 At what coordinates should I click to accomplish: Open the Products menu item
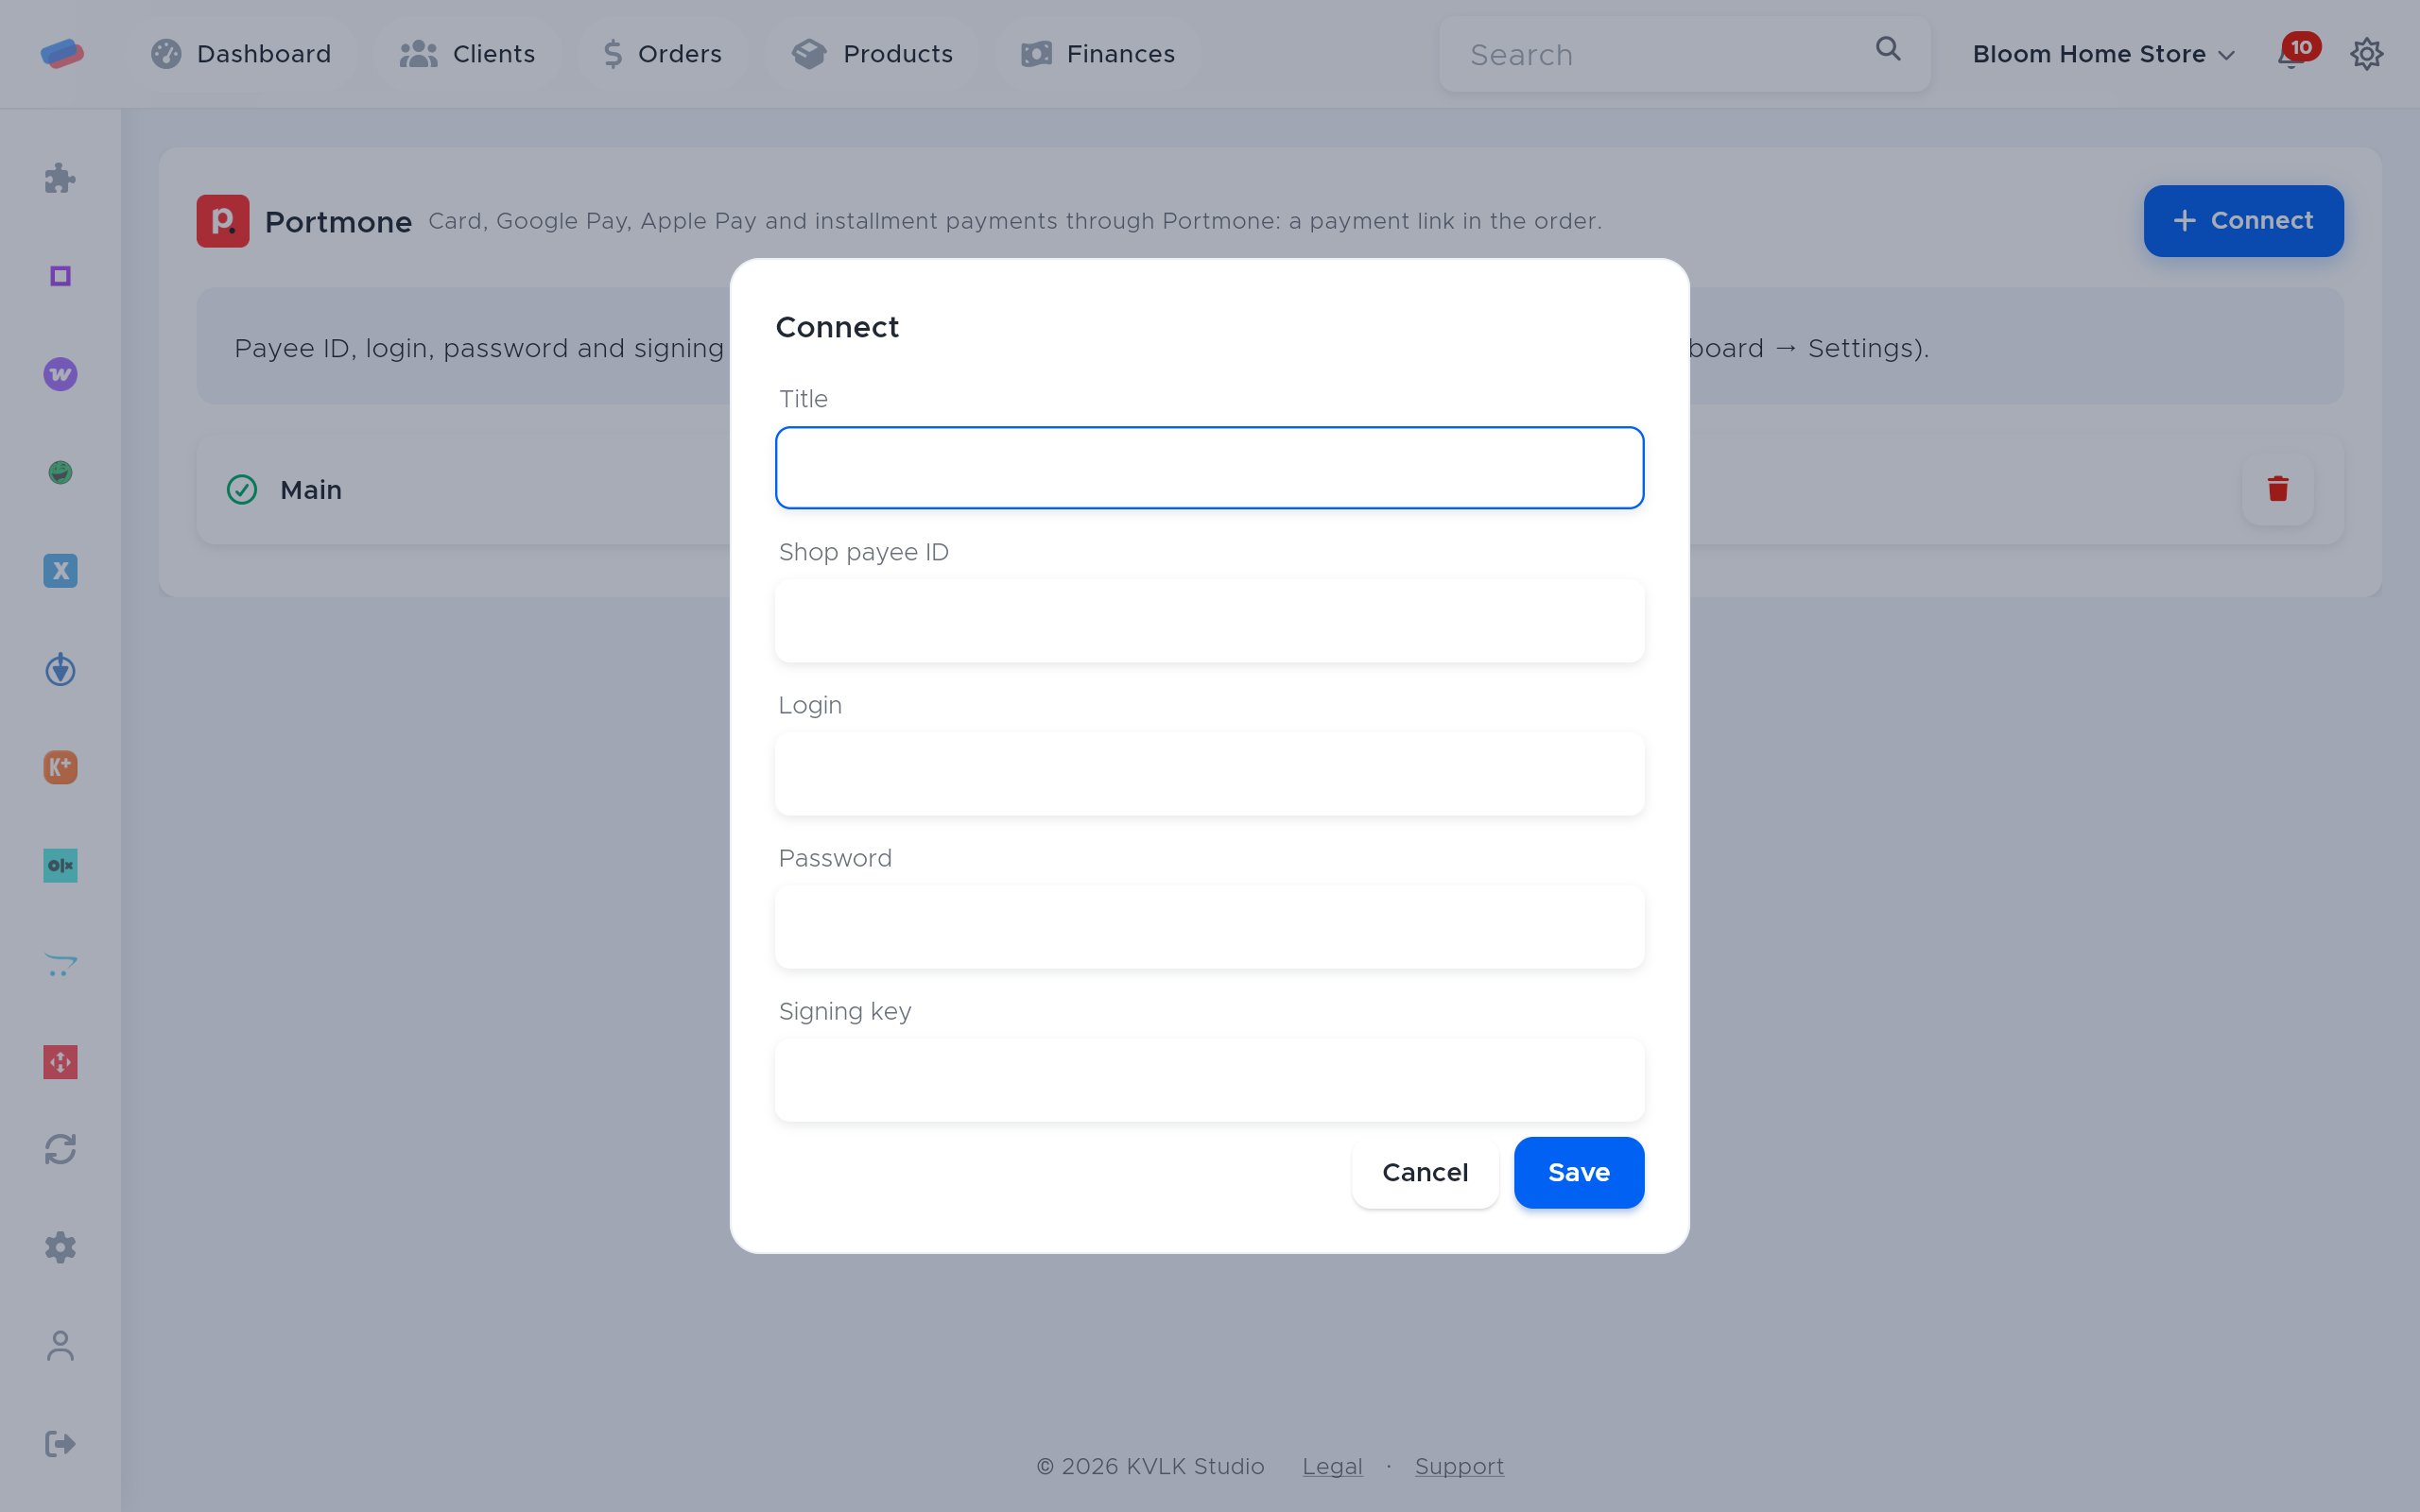tap(871, 54)
